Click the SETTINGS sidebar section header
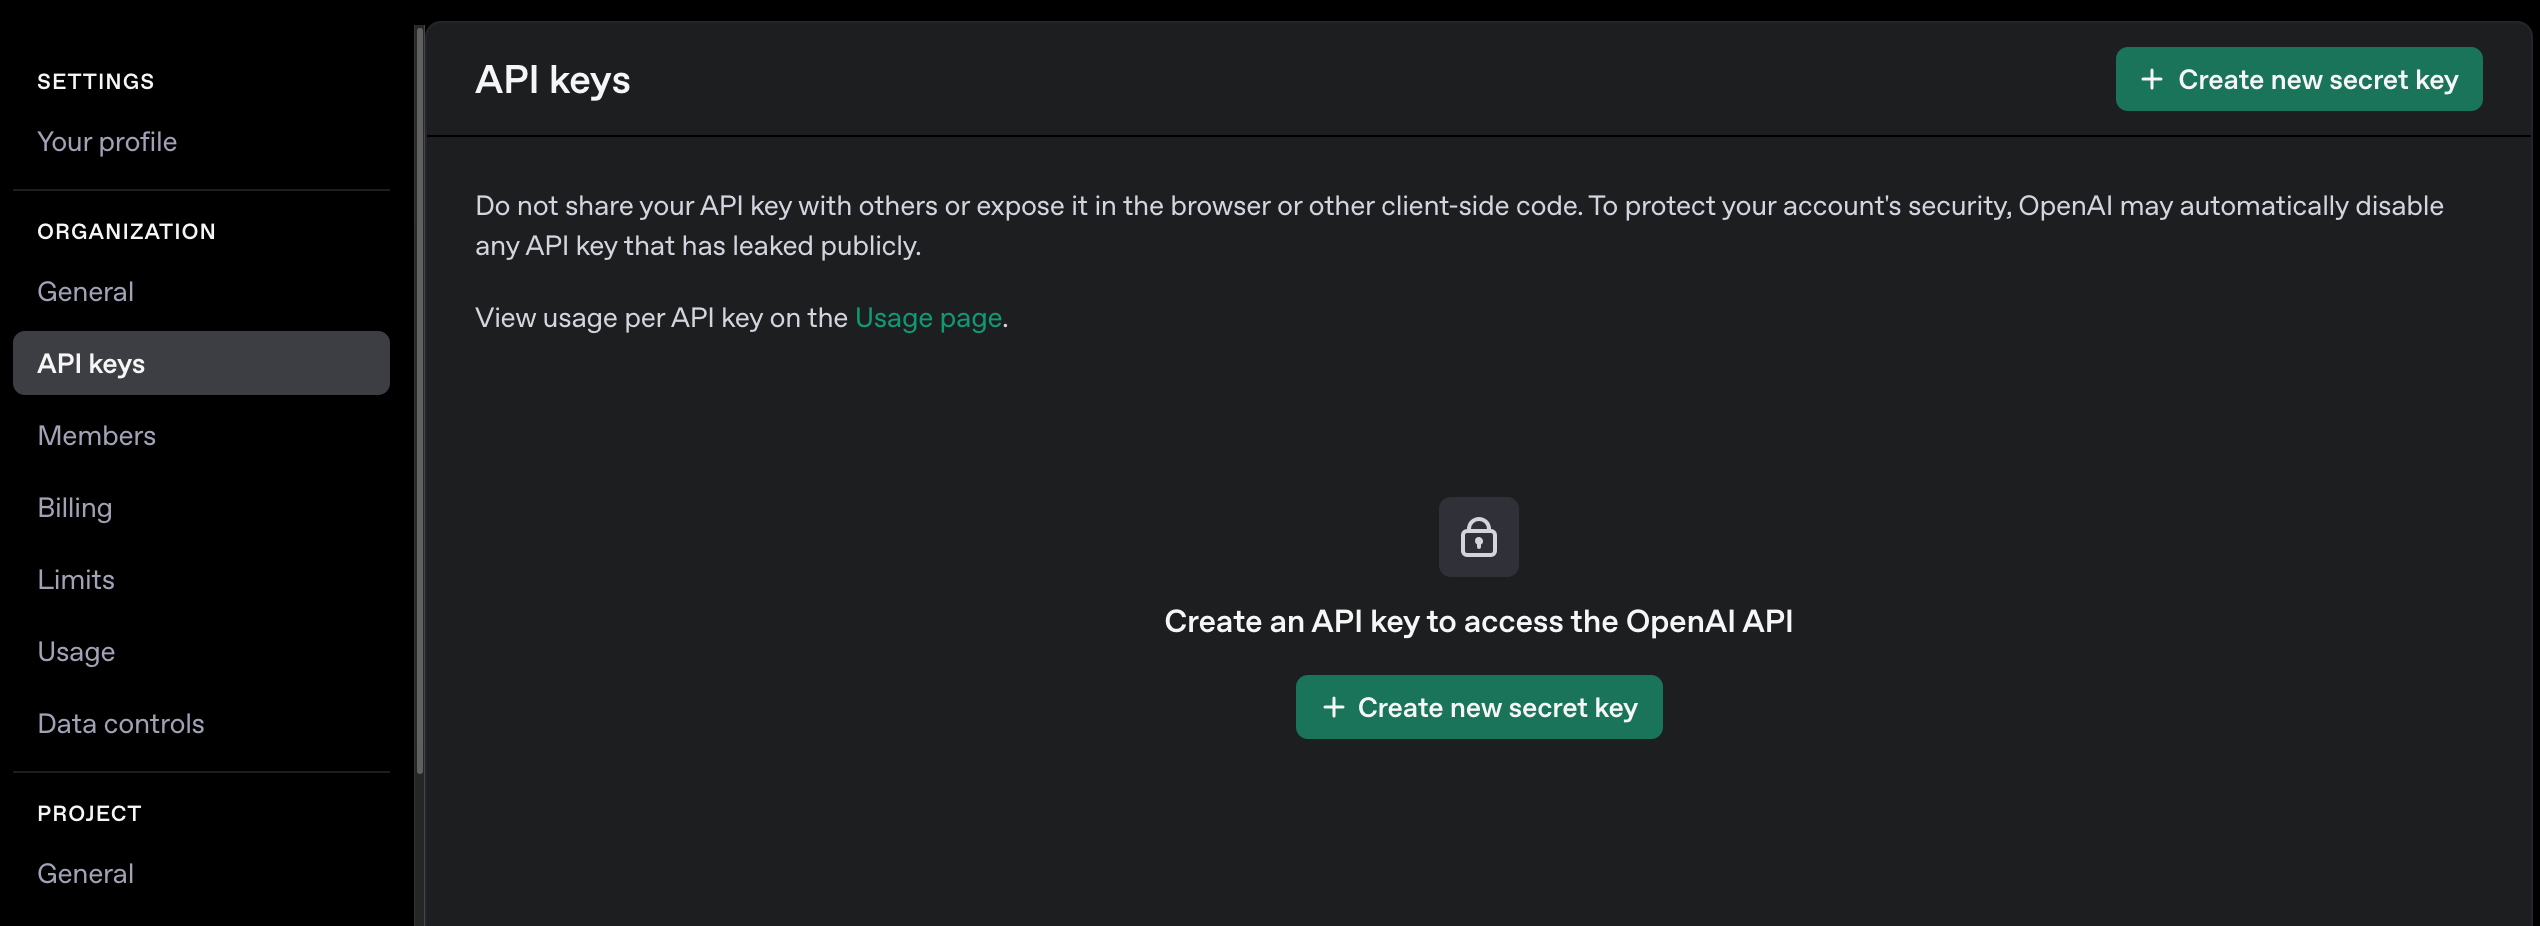This screenshot has height=926, width=2540. (x=96, y=82)
